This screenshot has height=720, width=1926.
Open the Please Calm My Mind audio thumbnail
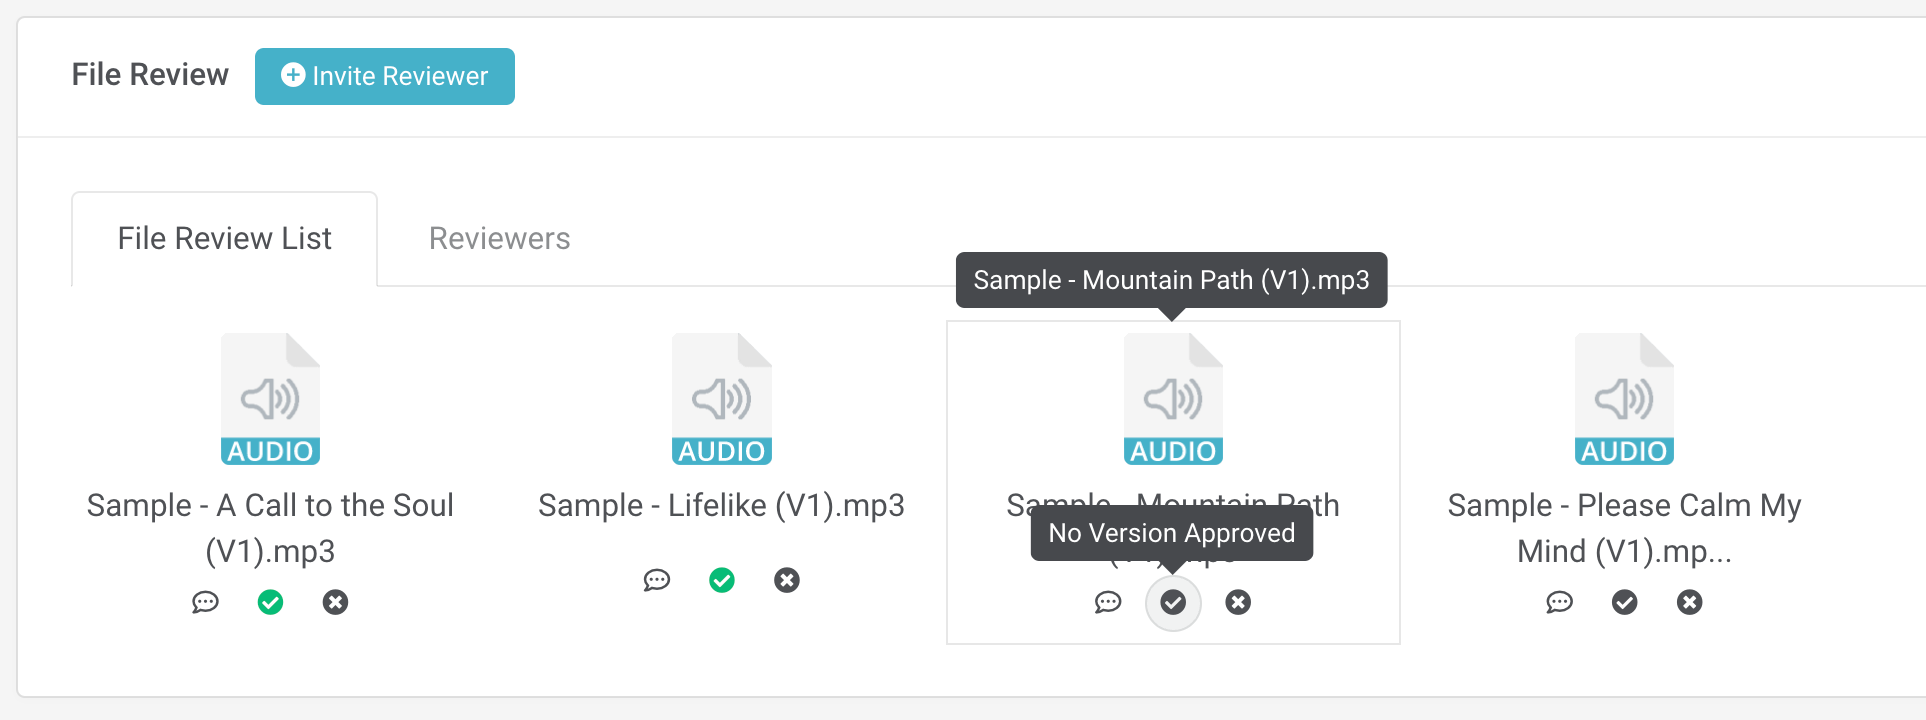[1624, 399]
